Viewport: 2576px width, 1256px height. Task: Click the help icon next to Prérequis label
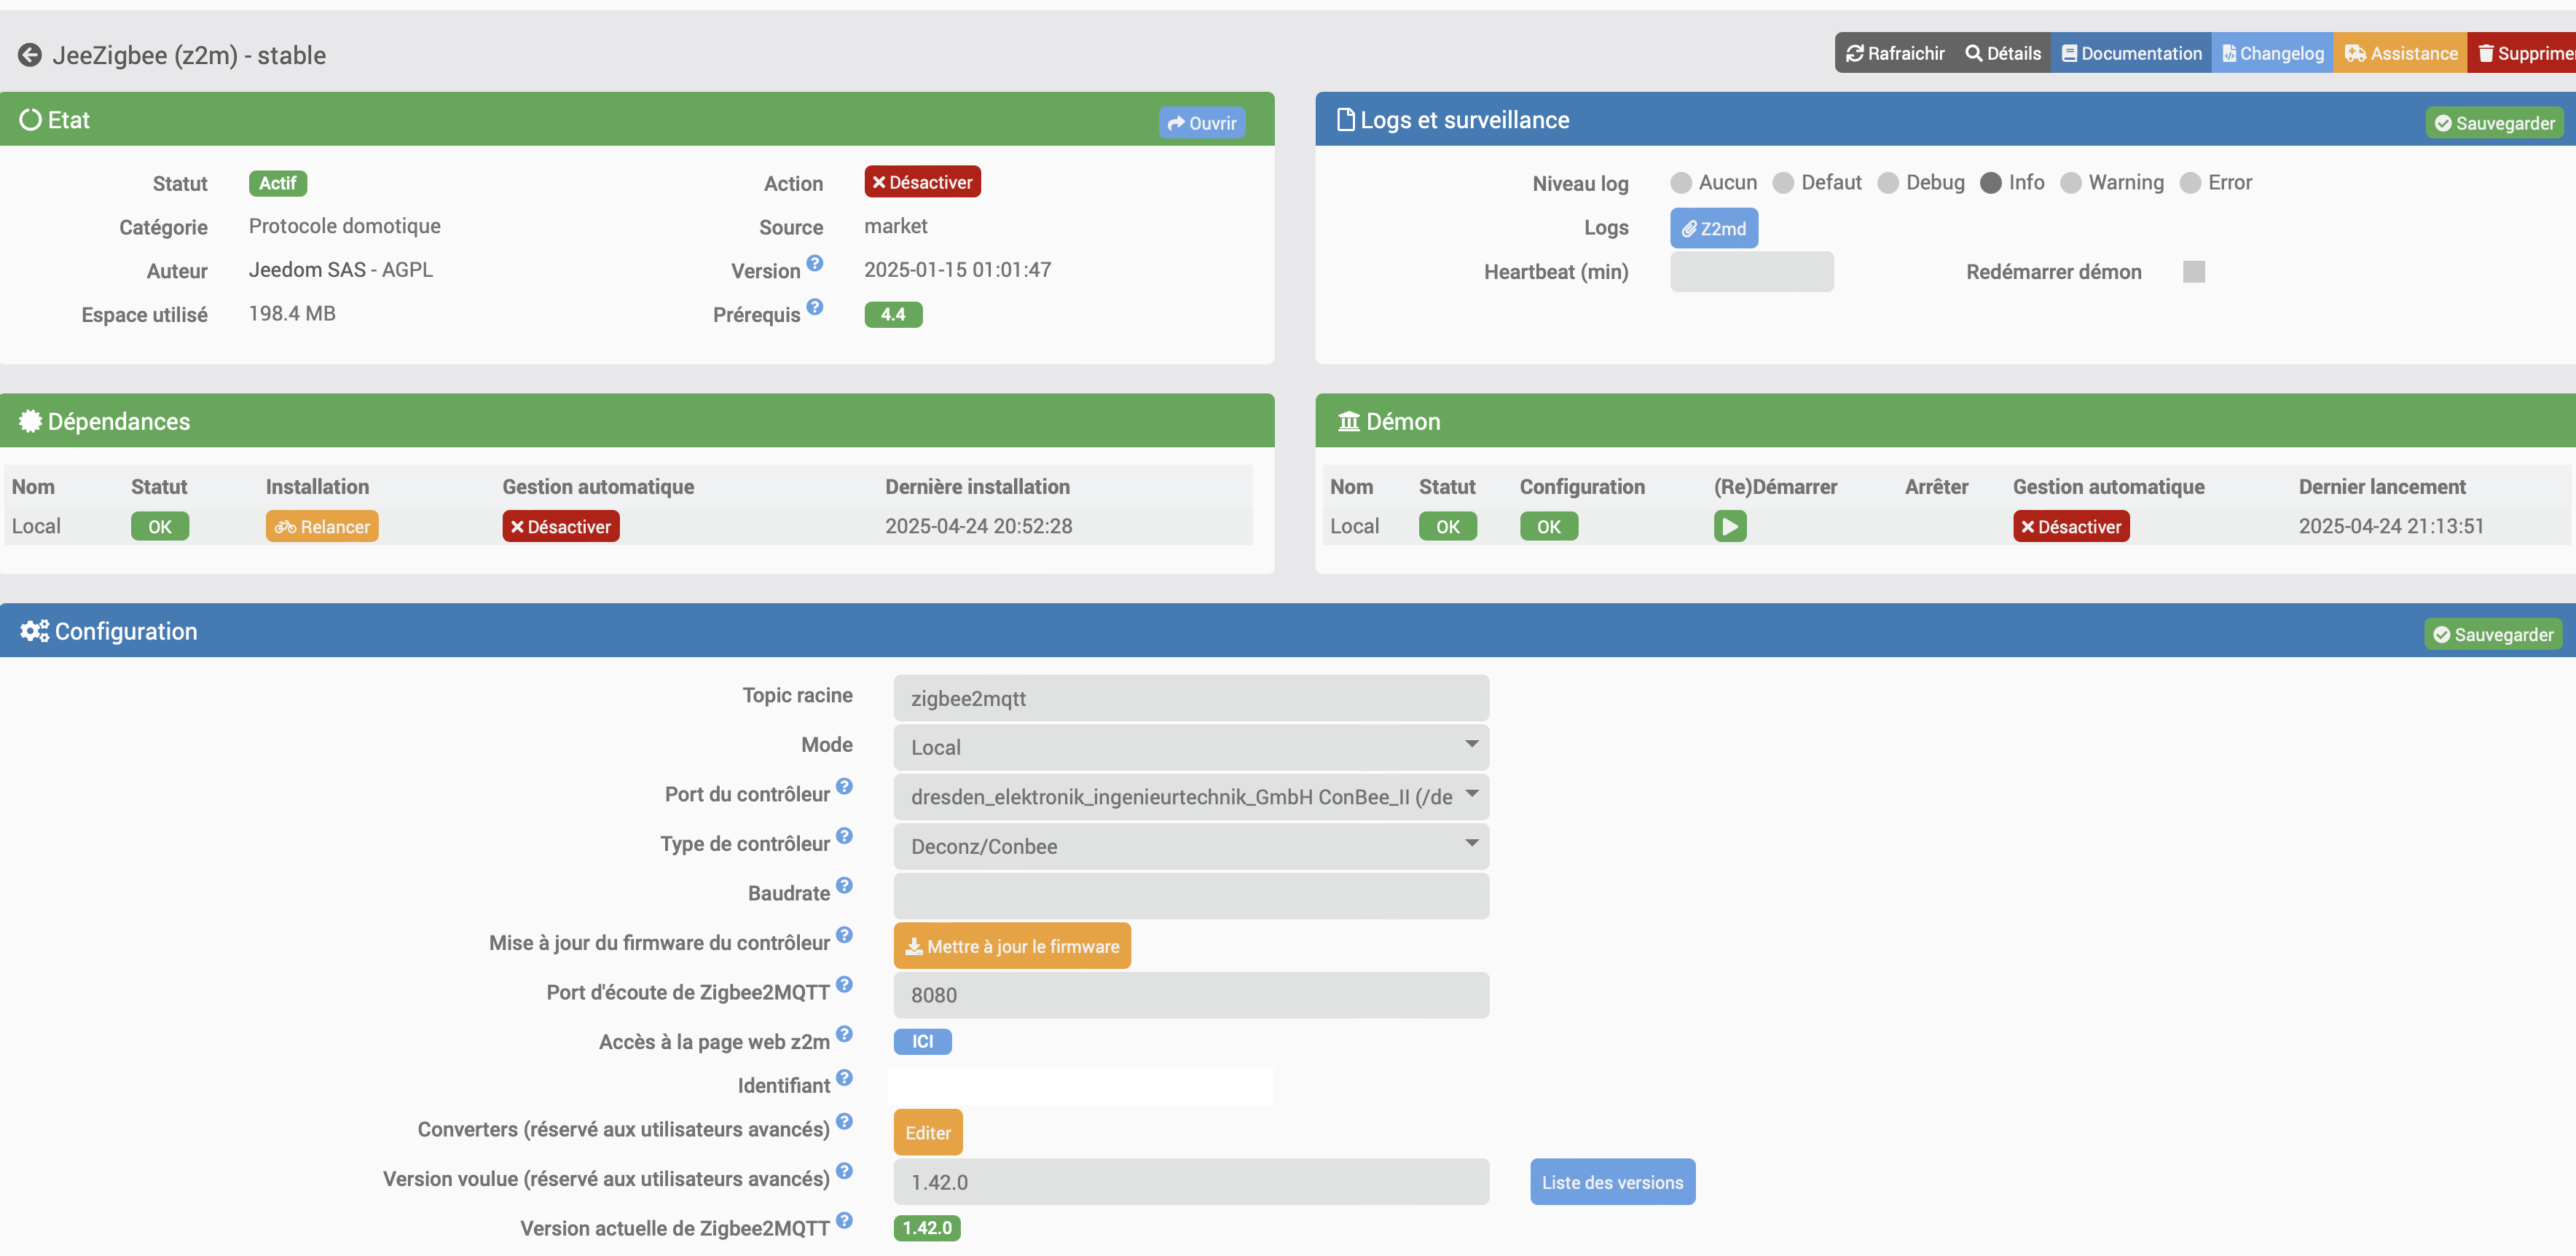[x=815, y=307]
